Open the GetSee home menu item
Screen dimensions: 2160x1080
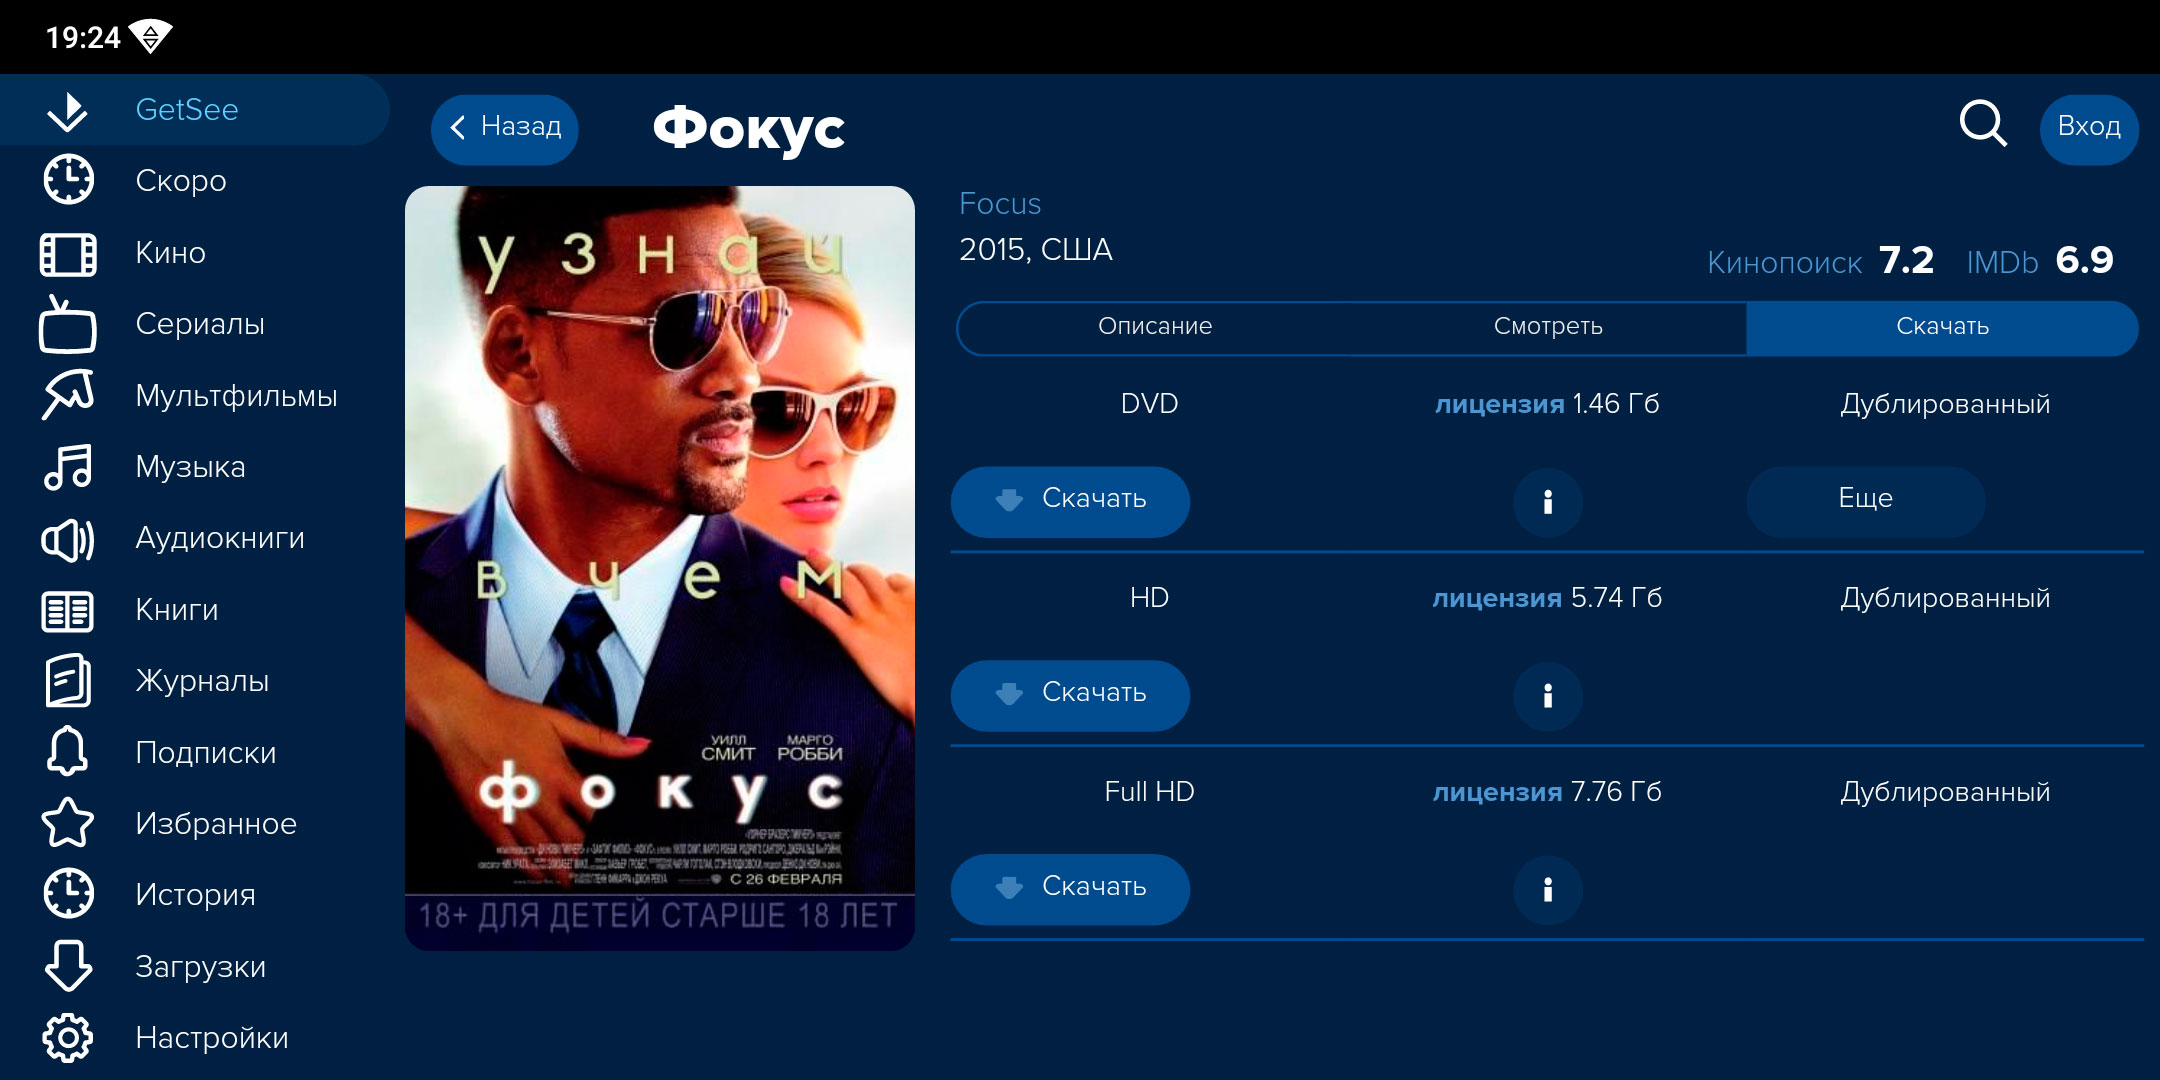(x=195, y=110)
